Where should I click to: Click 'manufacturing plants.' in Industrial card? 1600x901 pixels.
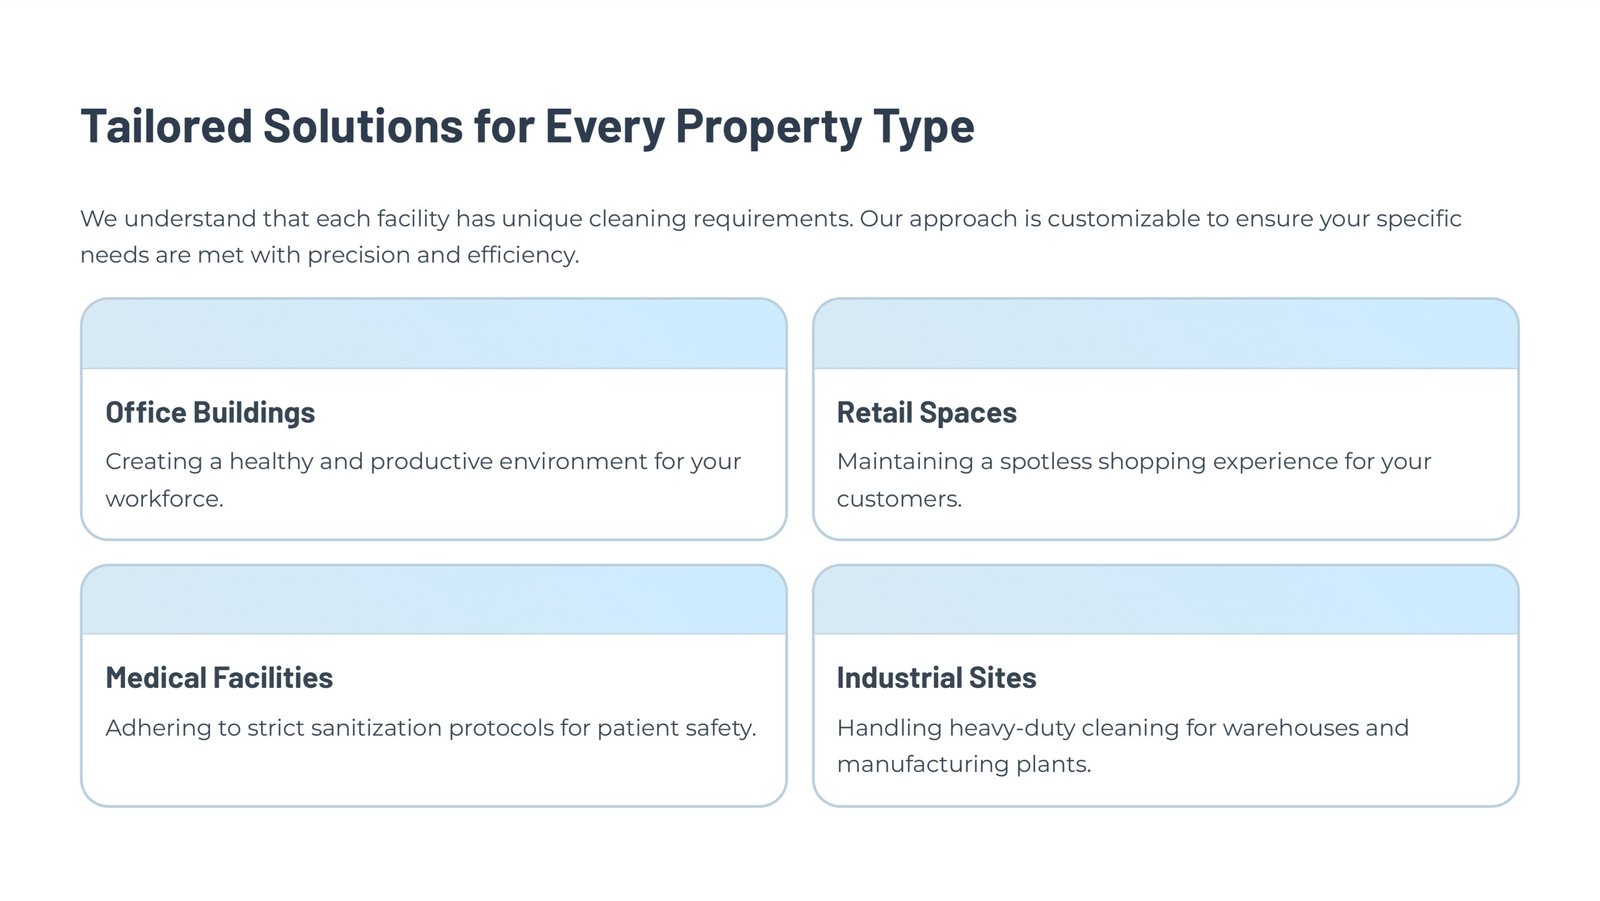point(964,765)
